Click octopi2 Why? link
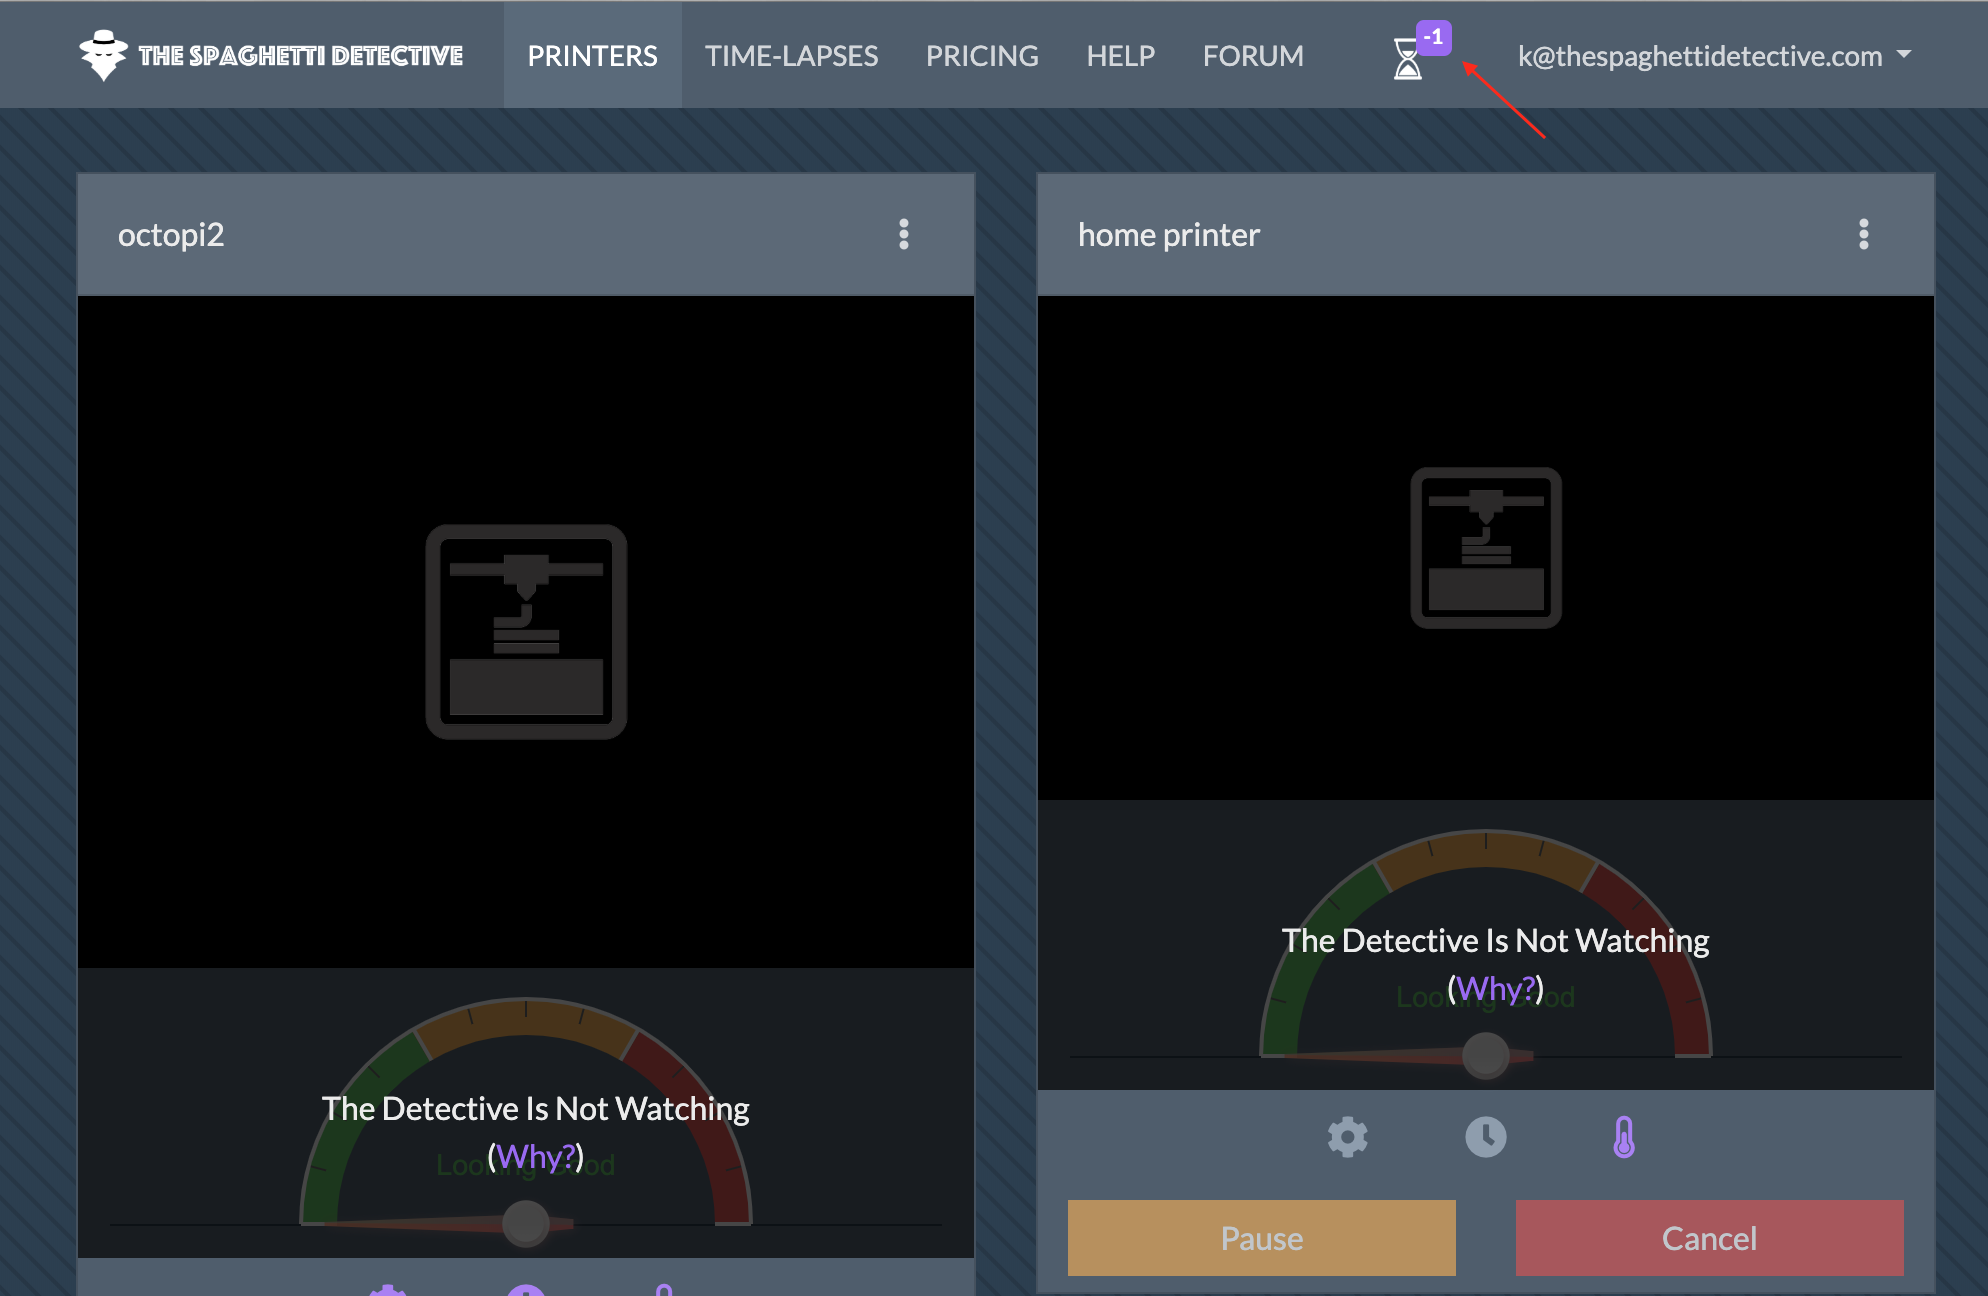 tap(535, 1157)
